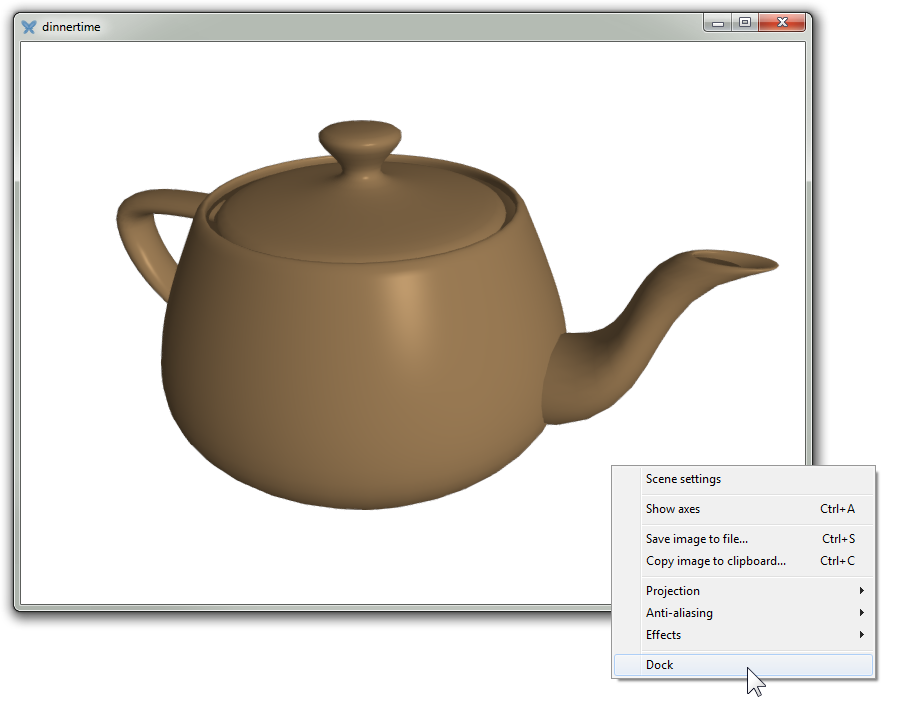The height and width of the screenshot is (703, 898).
Task: Toggle Show axes in the context menu
Action: [x=672, y=509]
